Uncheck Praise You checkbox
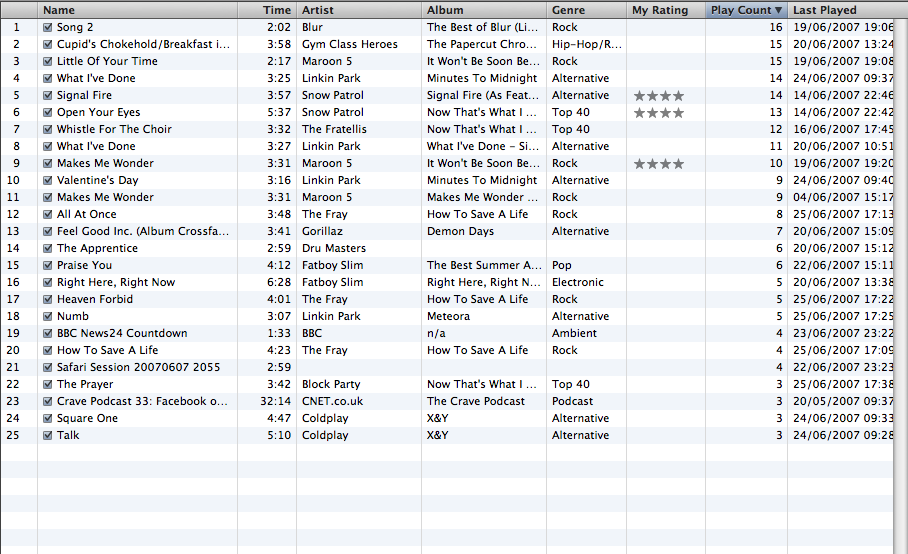This screenshot has height=554, width=908. (x=47, y=265)
